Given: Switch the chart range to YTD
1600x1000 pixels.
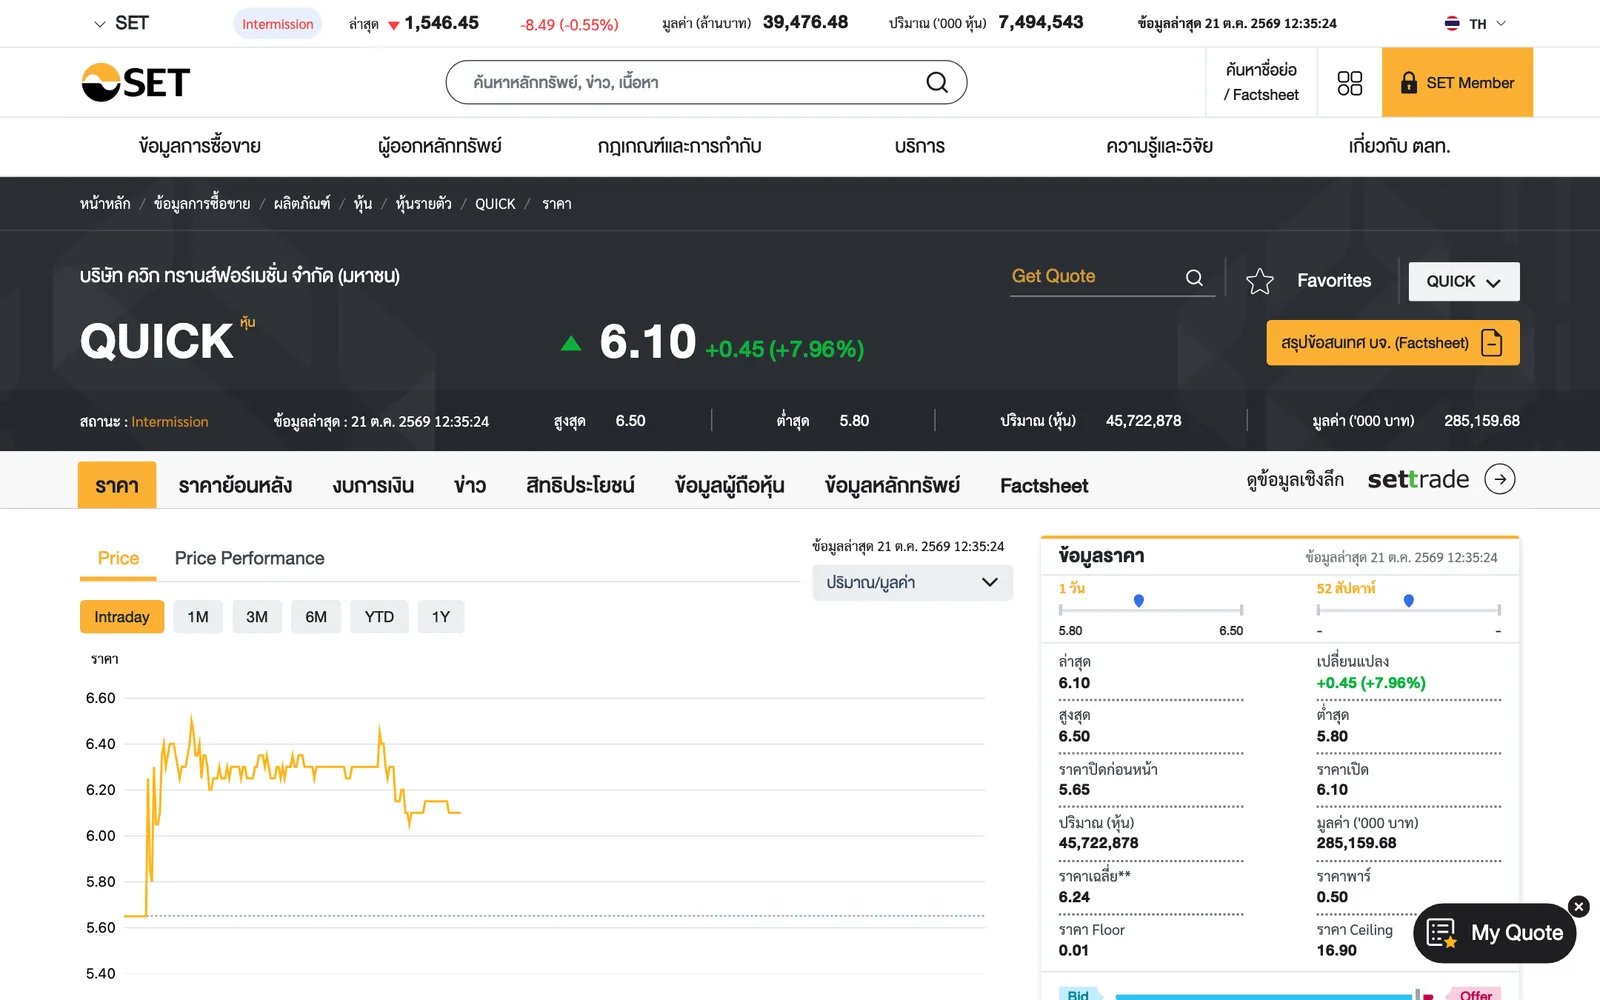Looking at the screenshot, I should (379, 617).
